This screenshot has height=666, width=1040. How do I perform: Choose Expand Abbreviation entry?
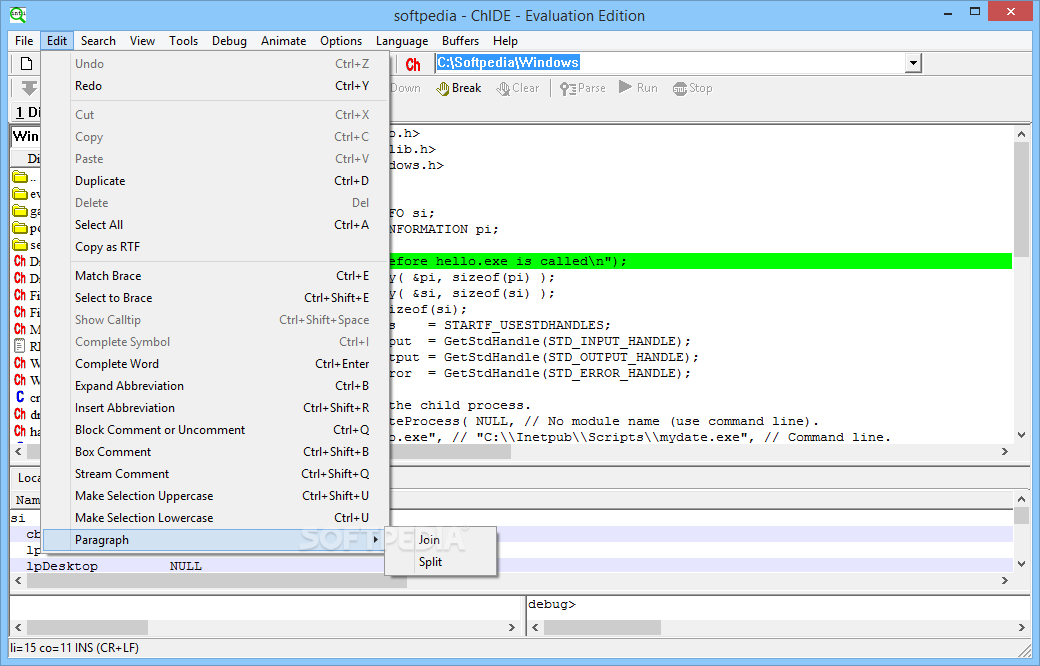pos(216,386)
